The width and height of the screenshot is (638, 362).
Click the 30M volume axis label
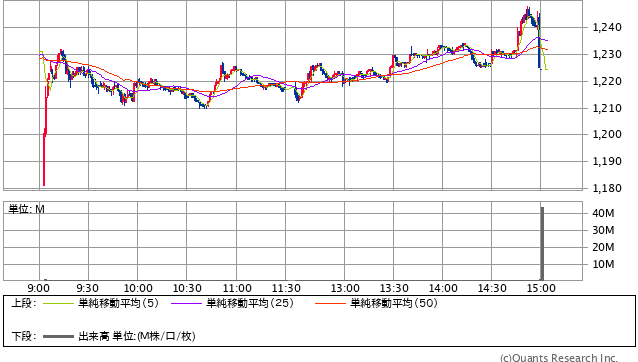603,230
